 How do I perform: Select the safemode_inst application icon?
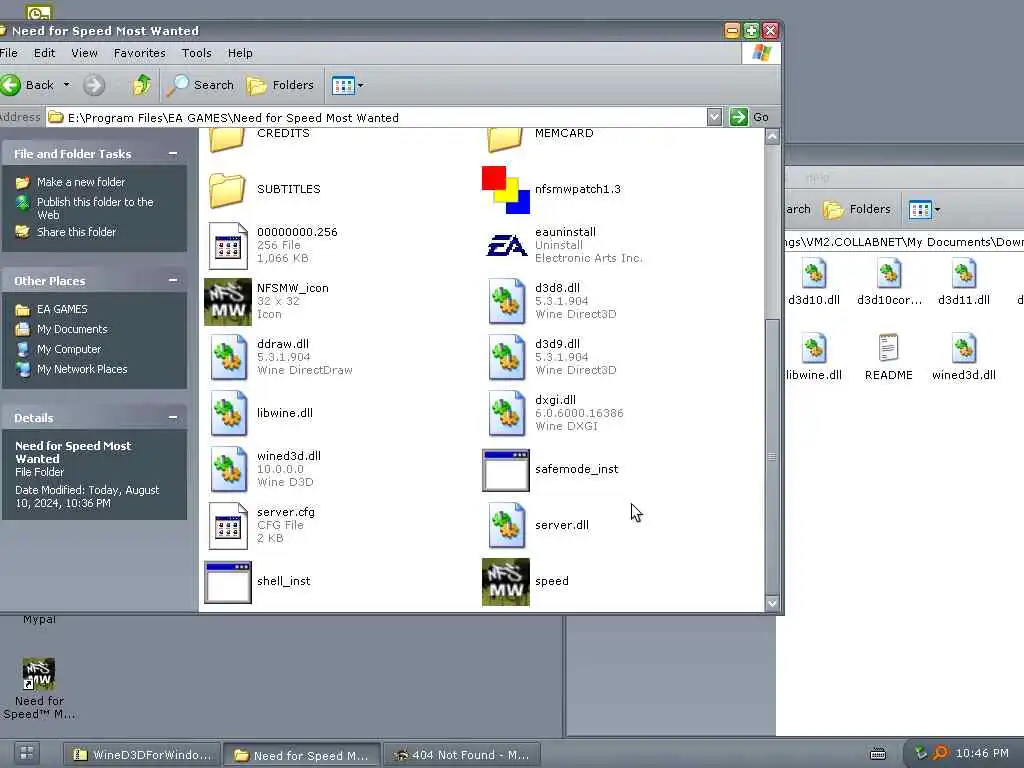coord(505,470)
